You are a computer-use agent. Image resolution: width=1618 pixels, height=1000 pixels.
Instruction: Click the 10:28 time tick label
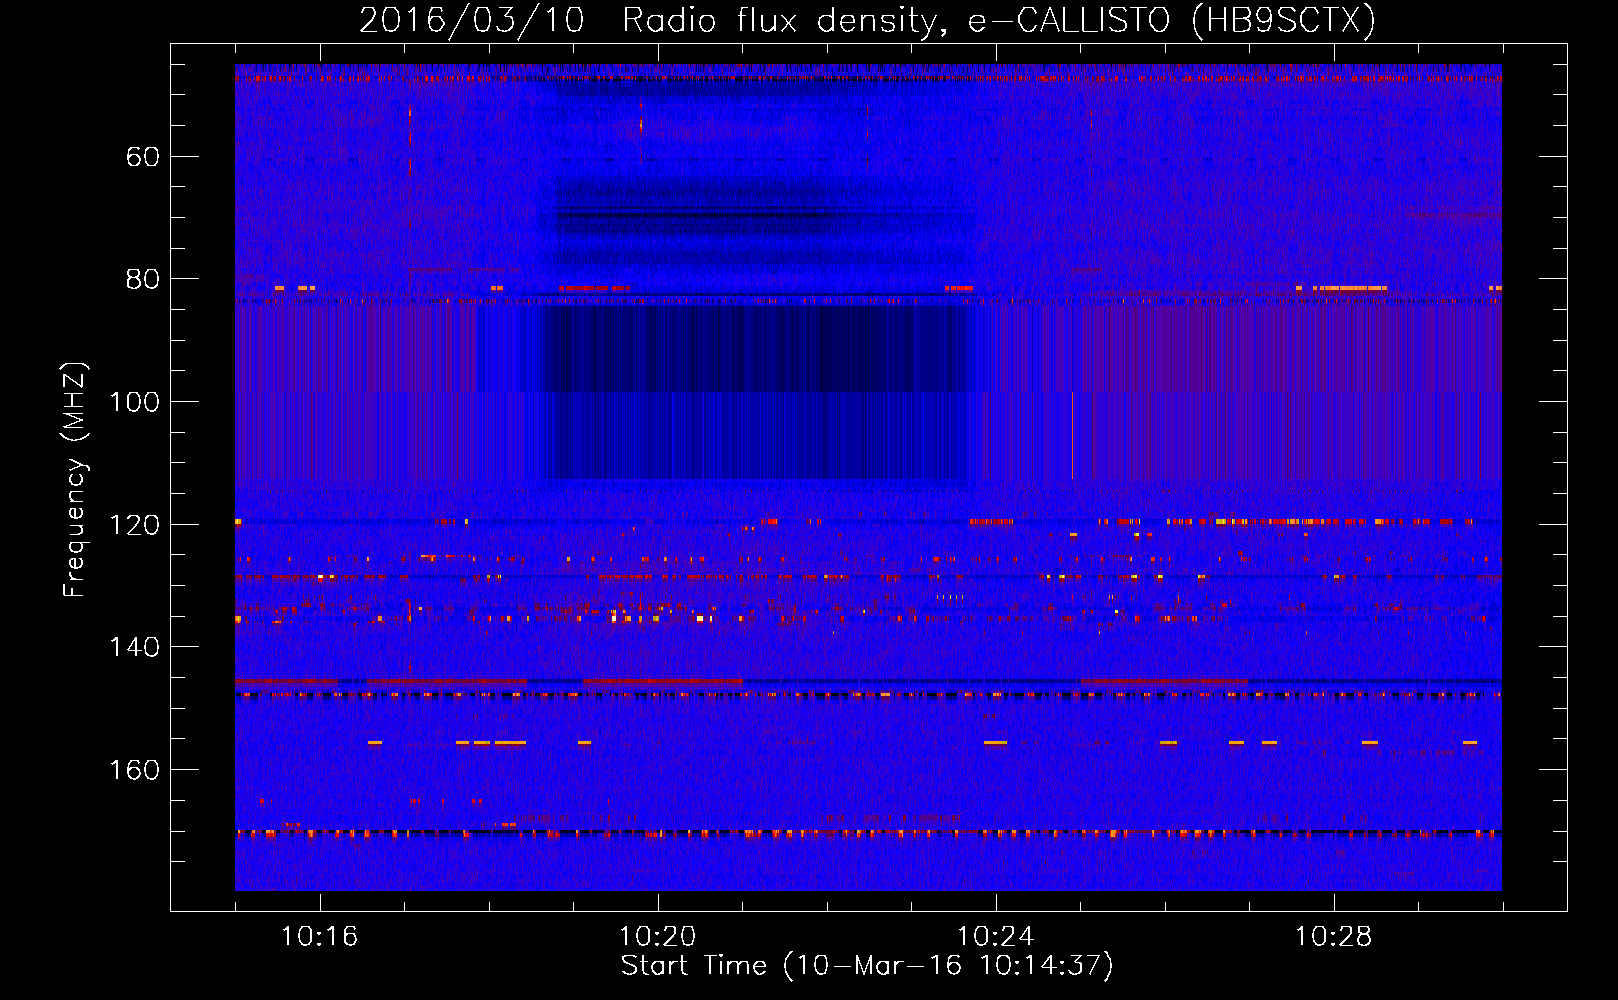click(1334, 937)
